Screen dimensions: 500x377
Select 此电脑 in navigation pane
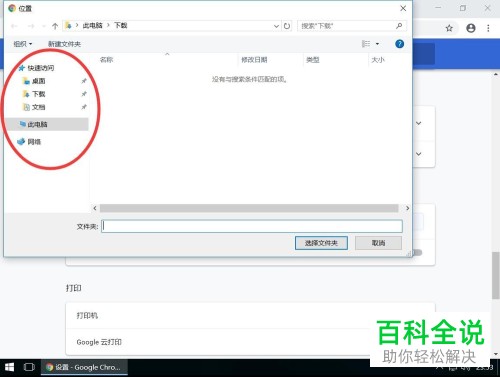[x=47, y=124]
